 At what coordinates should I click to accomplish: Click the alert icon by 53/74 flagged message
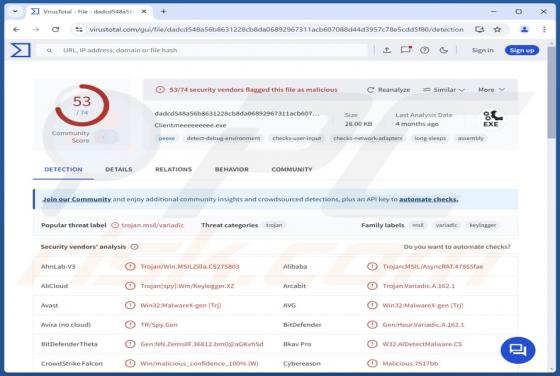point(160,90)
